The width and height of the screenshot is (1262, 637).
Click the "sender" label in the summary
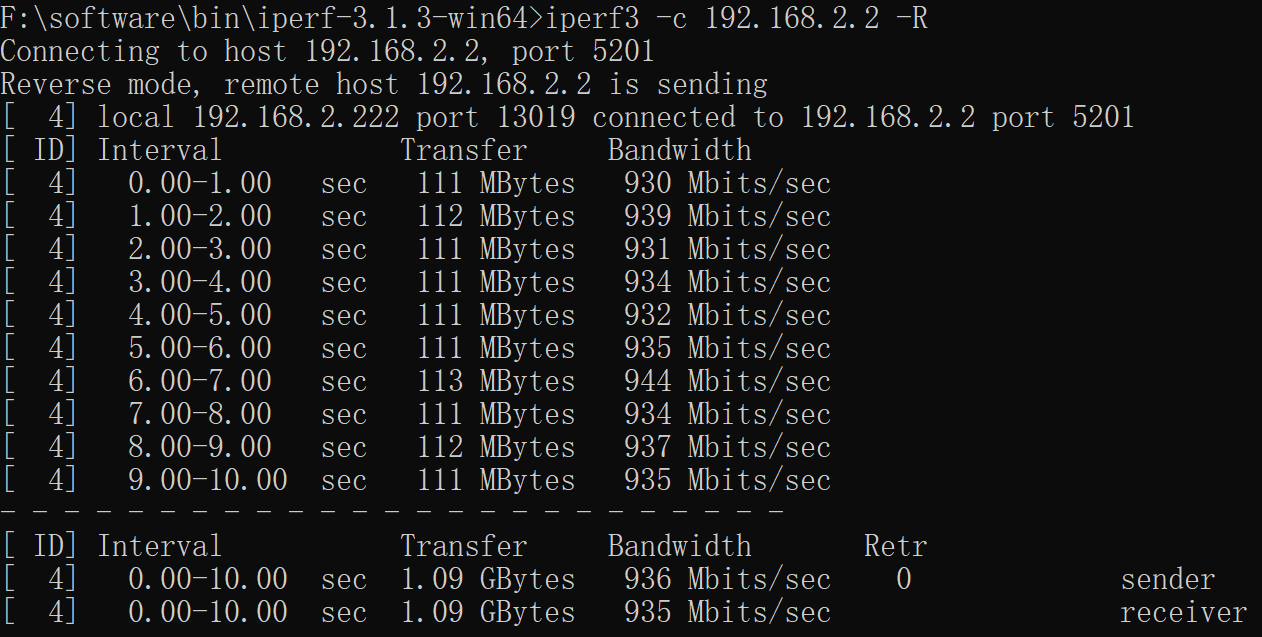point(1167,579)
